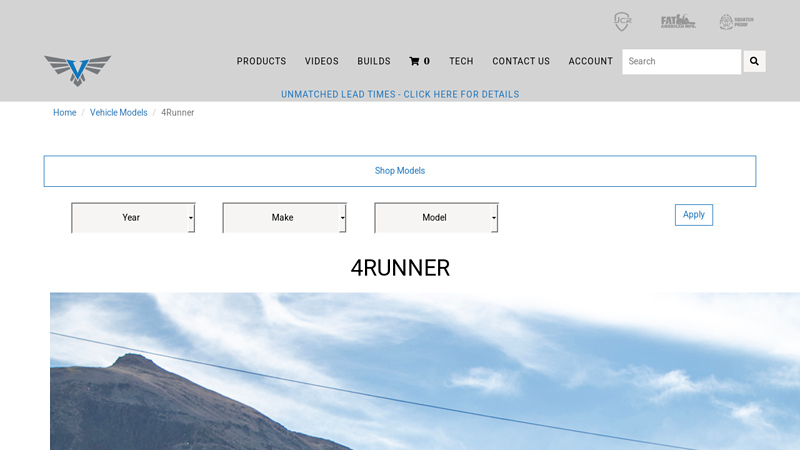The height and width of the screenshot is (450, 800).
Task: Click inside the Search input field
Action: tap(681, 61)
